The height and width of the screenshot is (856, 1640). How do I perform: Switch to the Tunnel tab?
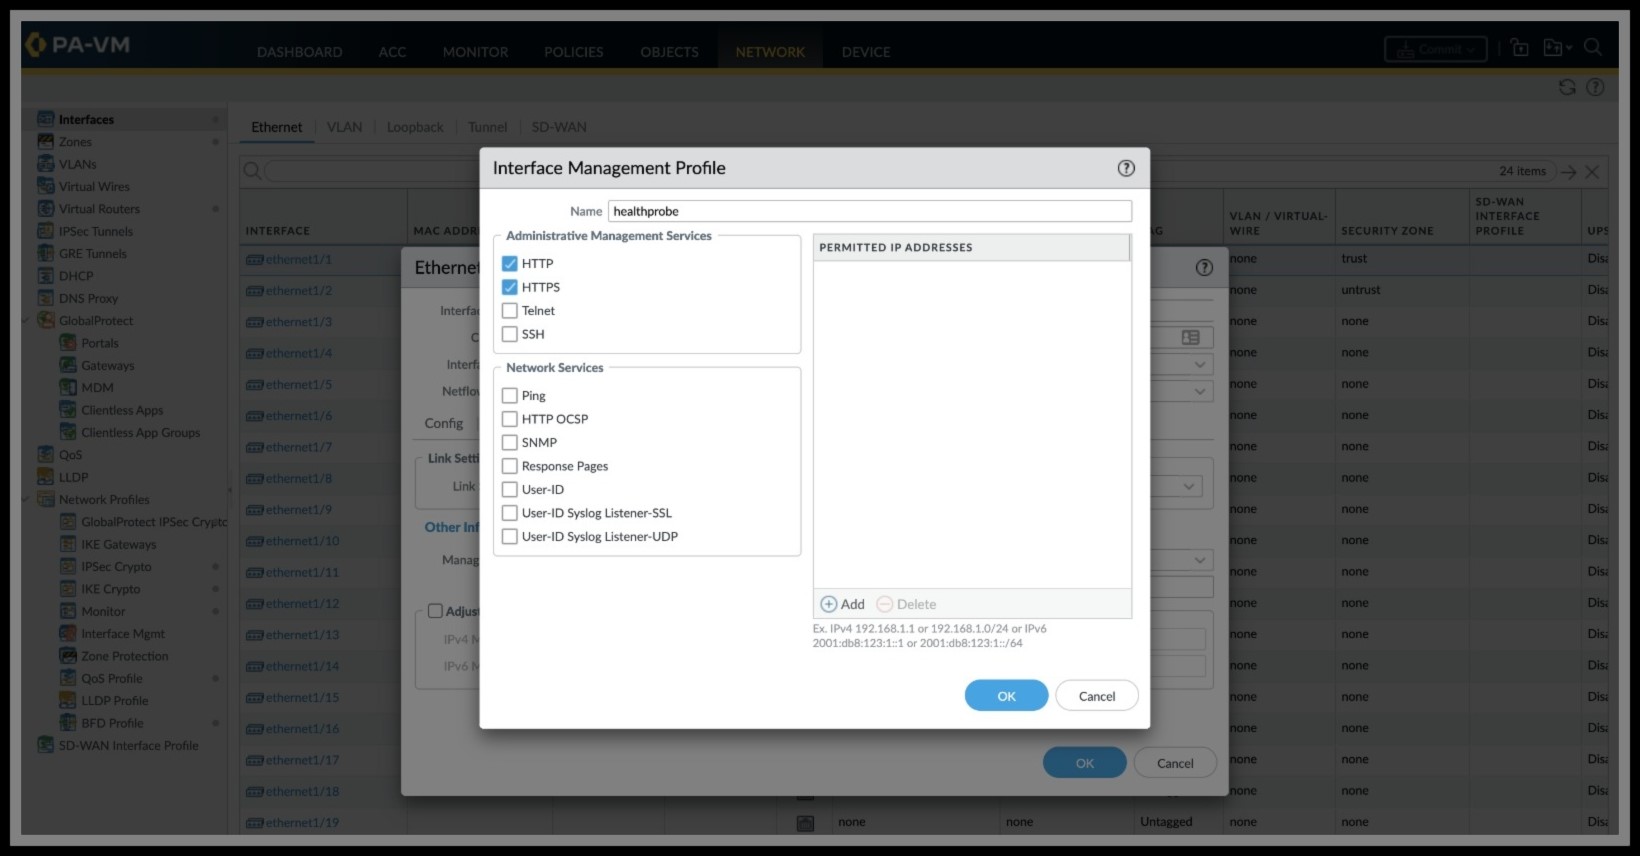tap(487, 127)
